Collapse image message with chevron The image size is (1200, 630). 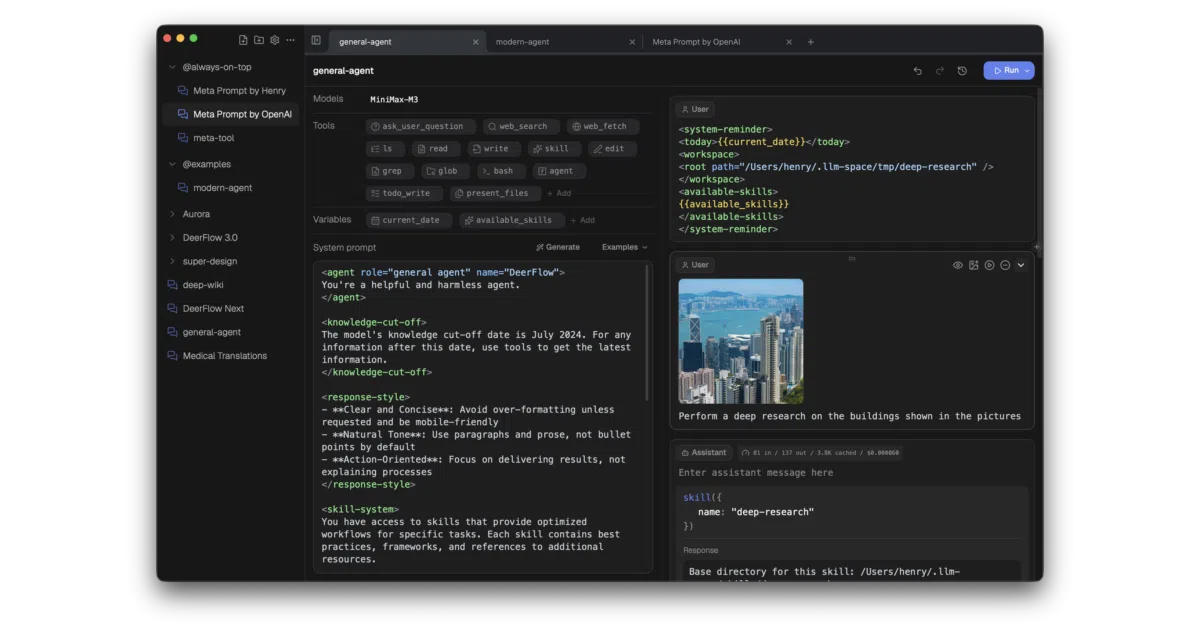pos(1021,265)
